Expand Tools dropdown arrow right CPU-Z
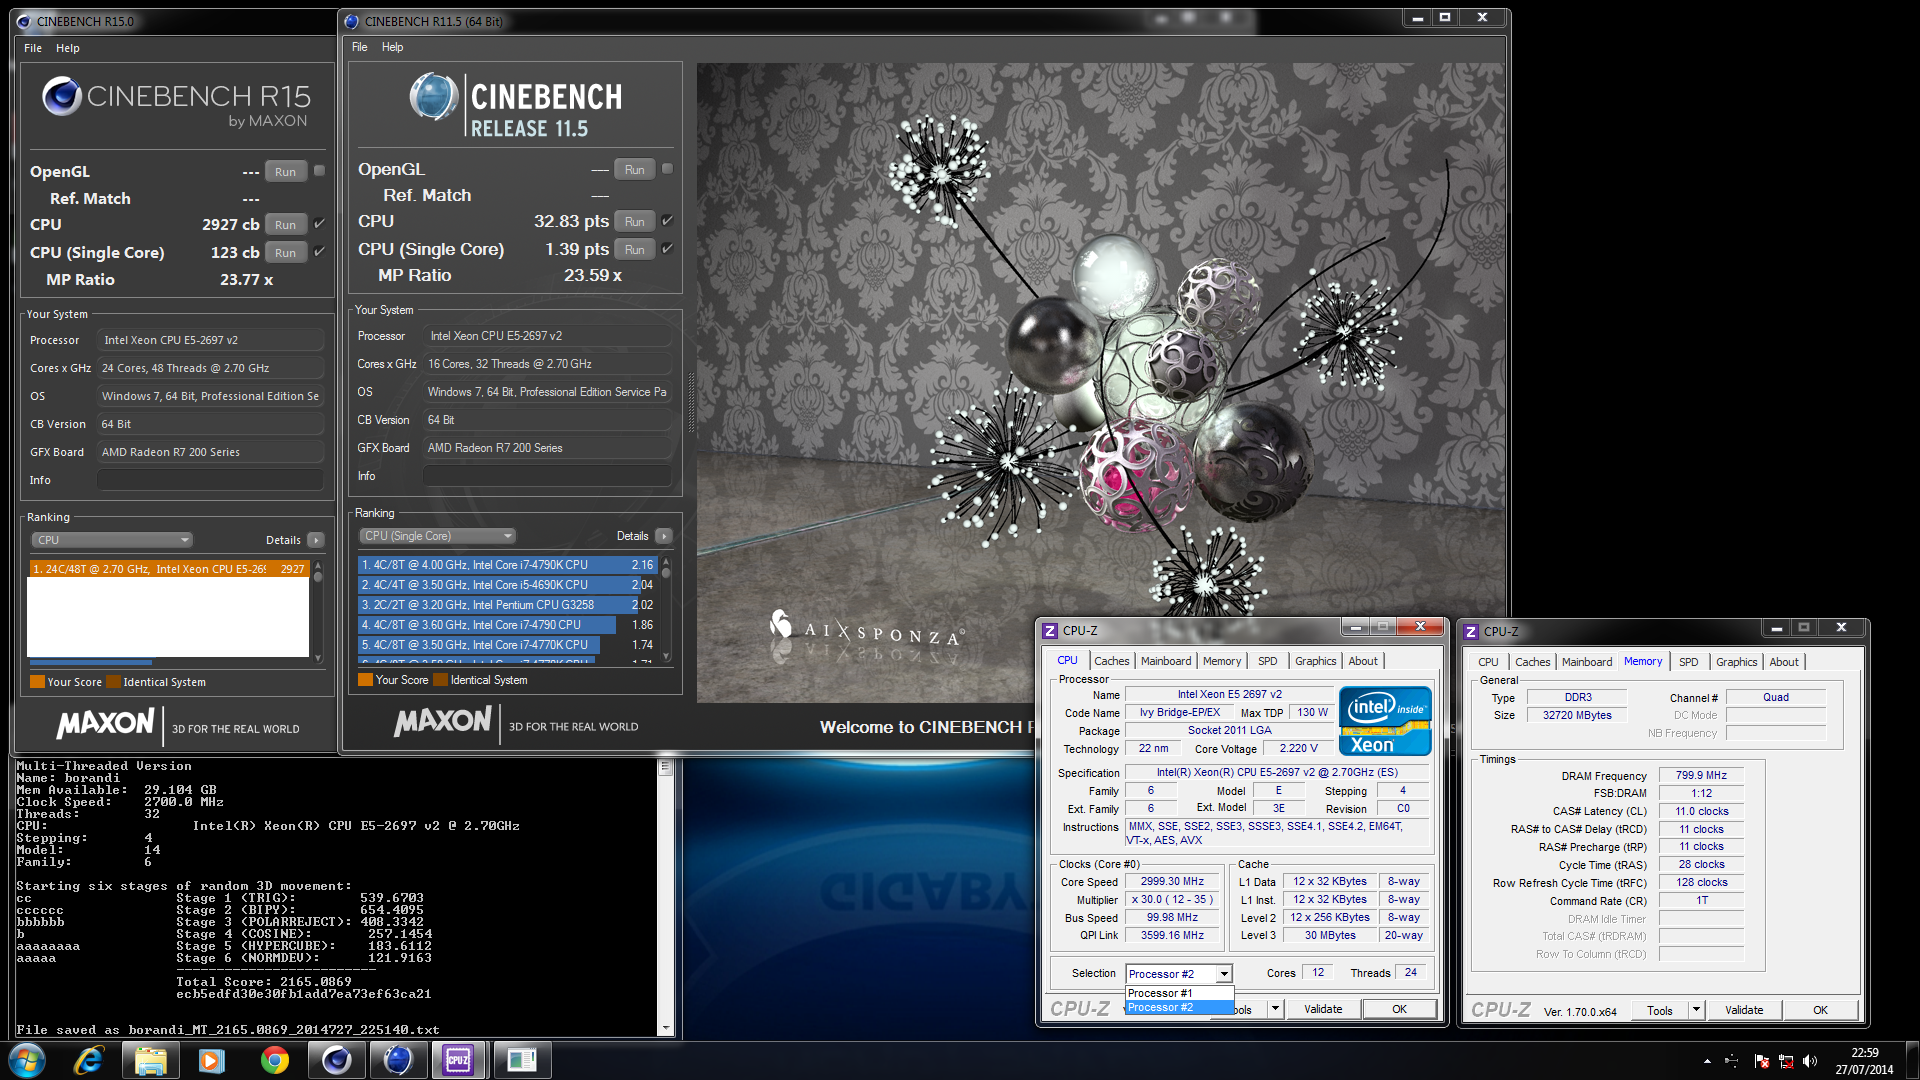This screenshot has height=1080, width=1920. click(1696, 1010)
